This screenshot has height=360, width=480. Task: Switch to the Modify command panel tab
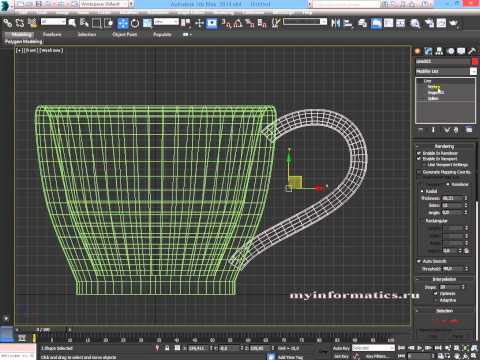click(x=429, y=51)
